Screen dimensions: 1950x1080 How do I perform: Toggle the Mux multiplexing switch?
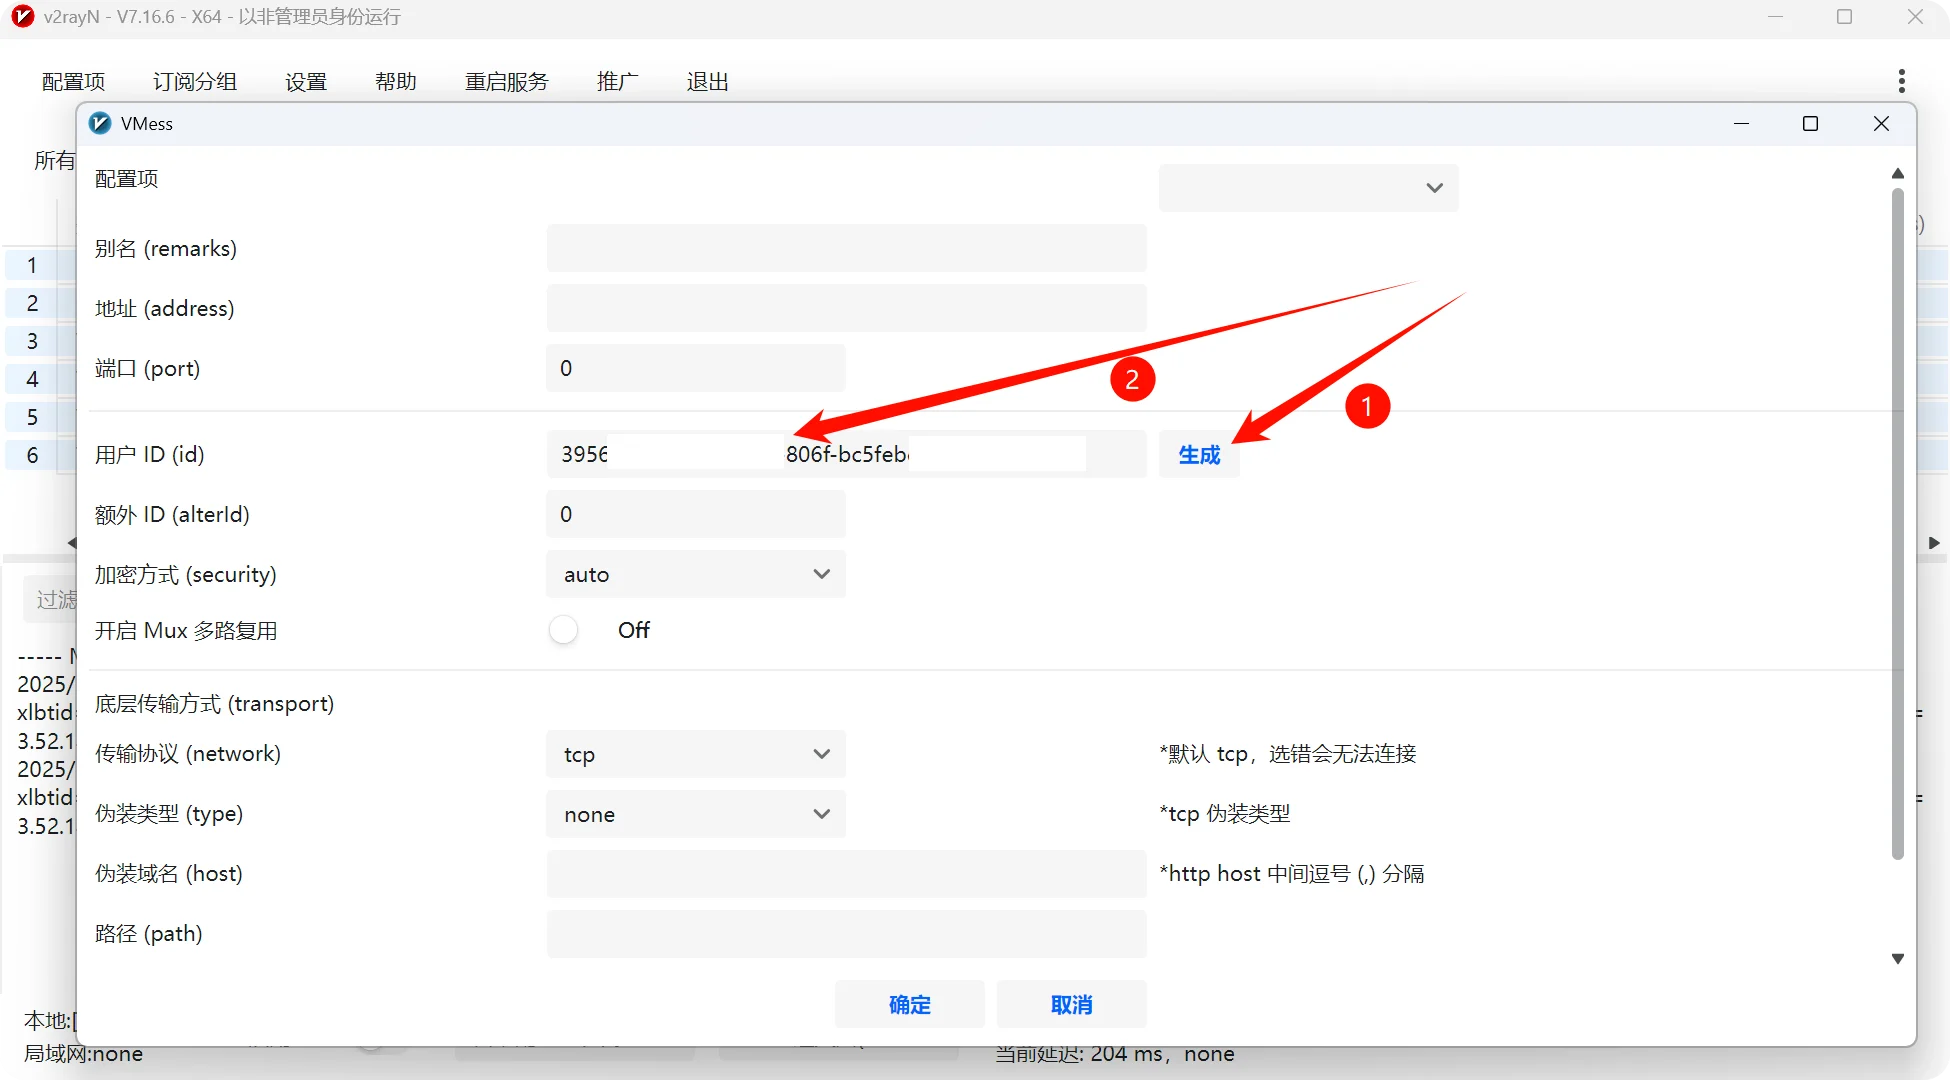564,630
